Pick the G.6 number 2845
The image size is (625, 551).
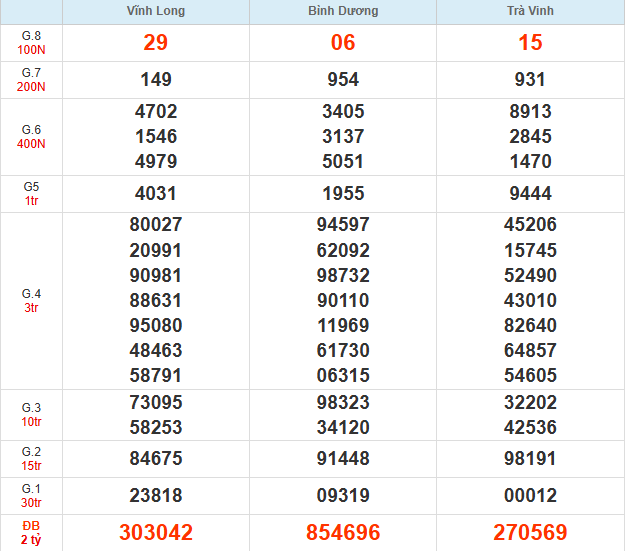(530, 136)
